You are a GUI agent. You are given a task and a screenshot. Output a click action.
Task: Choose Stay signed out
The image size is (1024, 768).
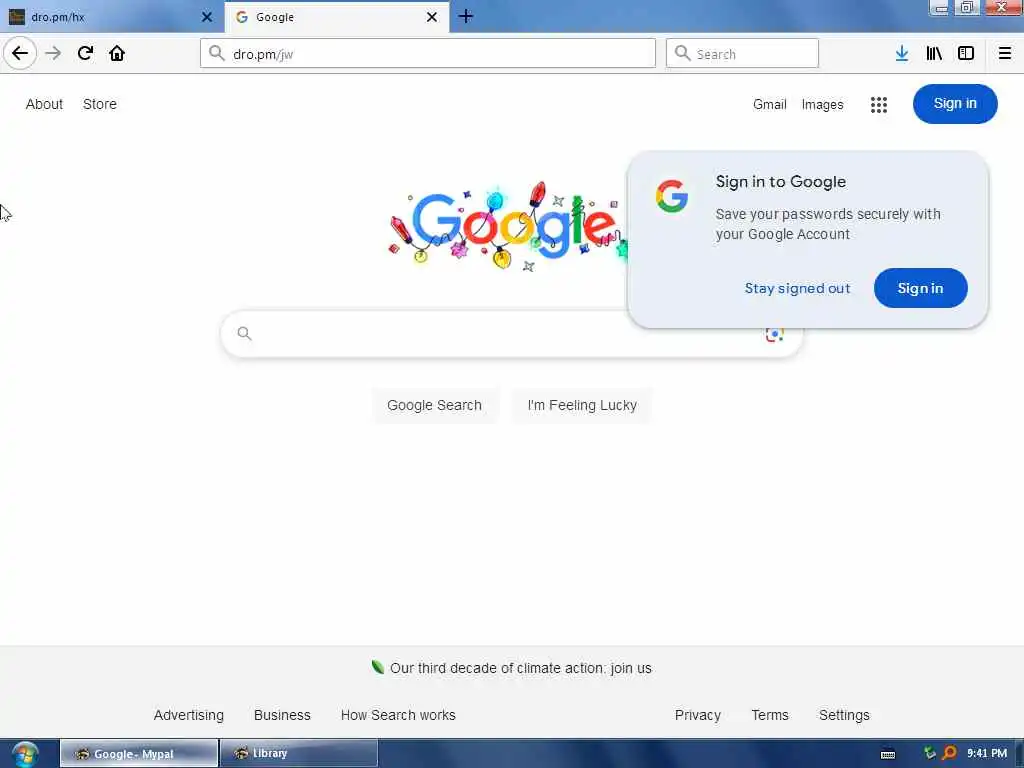(797, 288)
